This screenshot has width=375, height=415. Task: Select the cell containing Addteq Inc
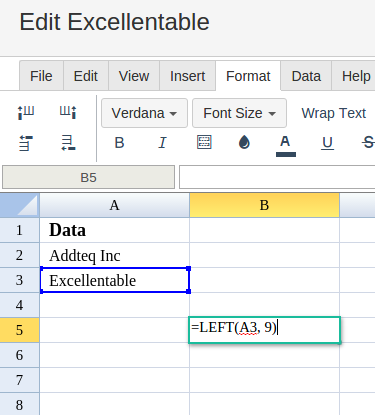114,255
